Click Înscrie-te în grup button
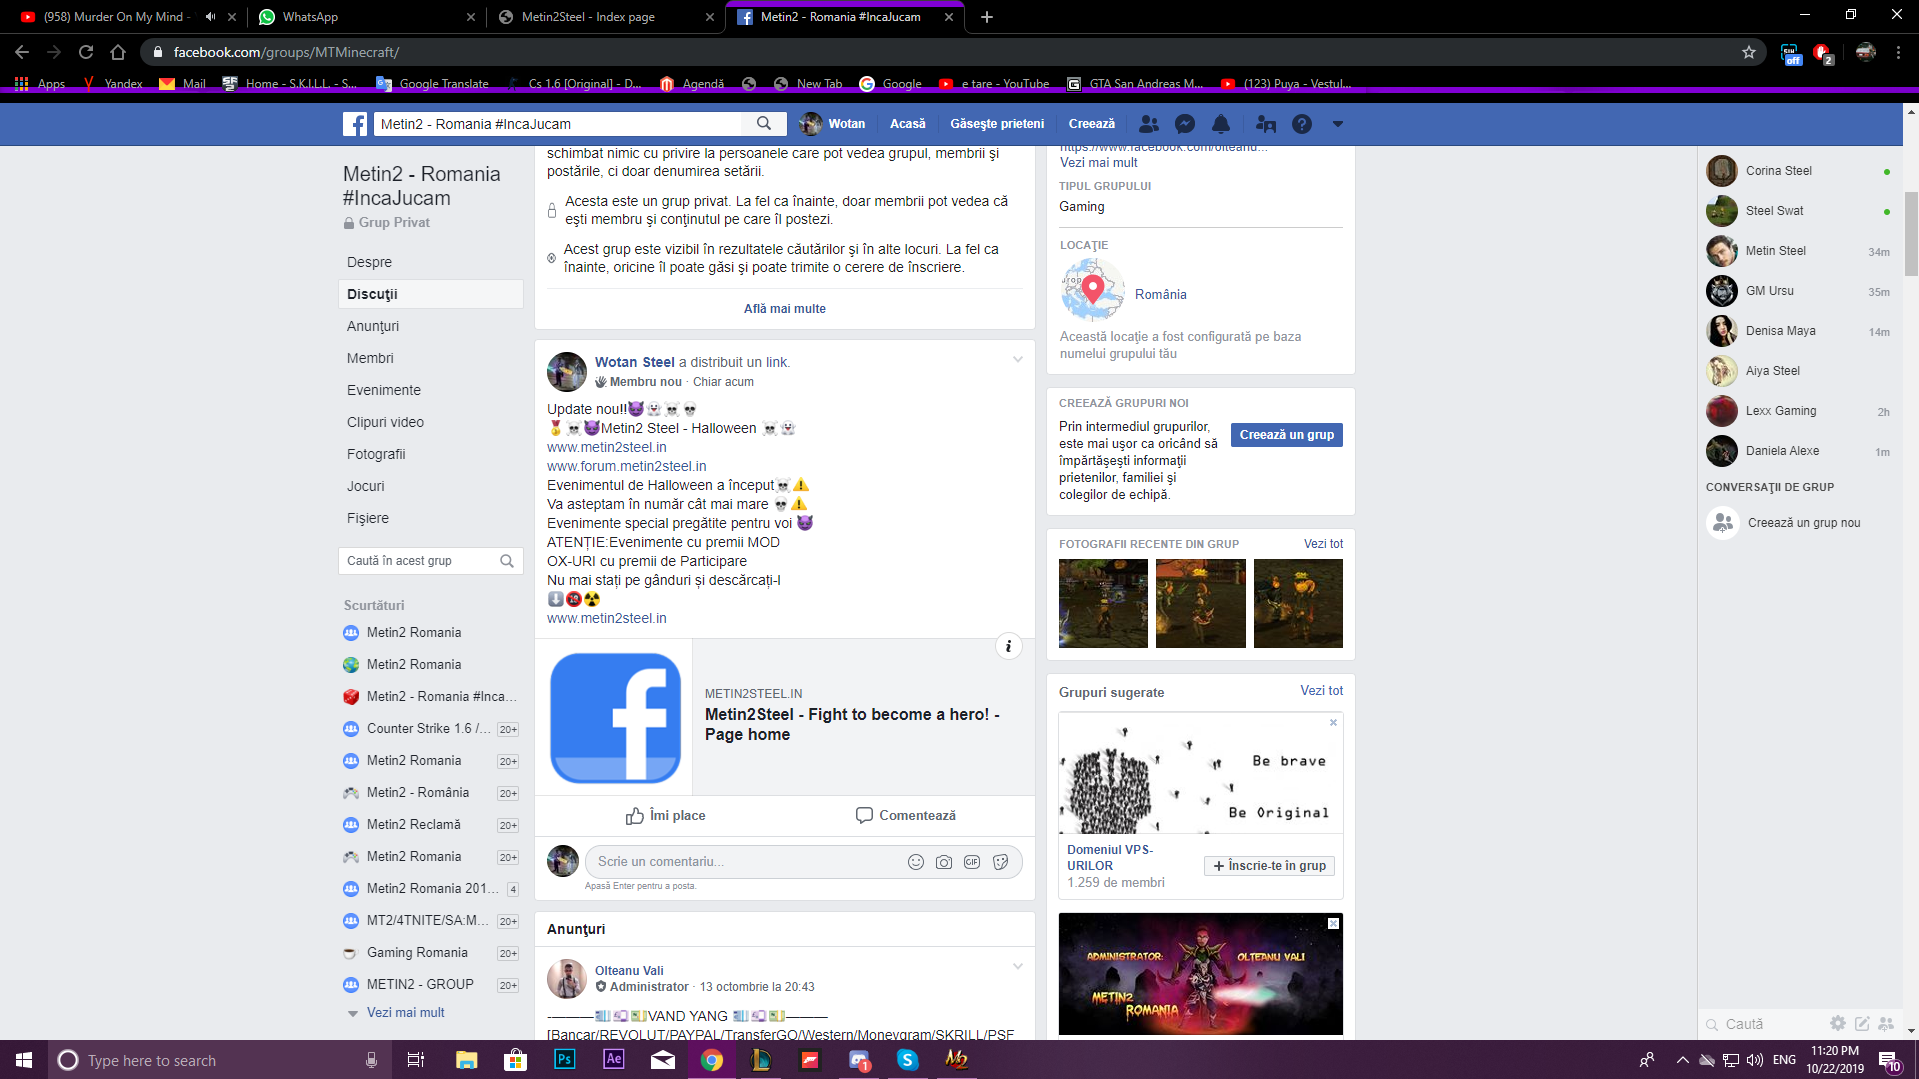1919x1079 pixels. click(1269, 866)
